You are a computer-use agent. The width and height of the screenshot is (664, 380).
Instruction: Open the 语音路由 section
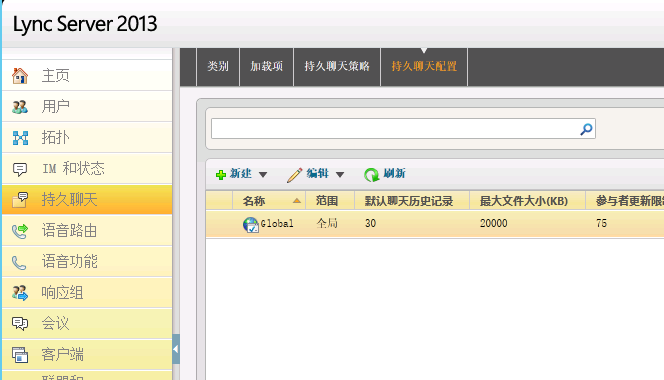pos(87,230)
